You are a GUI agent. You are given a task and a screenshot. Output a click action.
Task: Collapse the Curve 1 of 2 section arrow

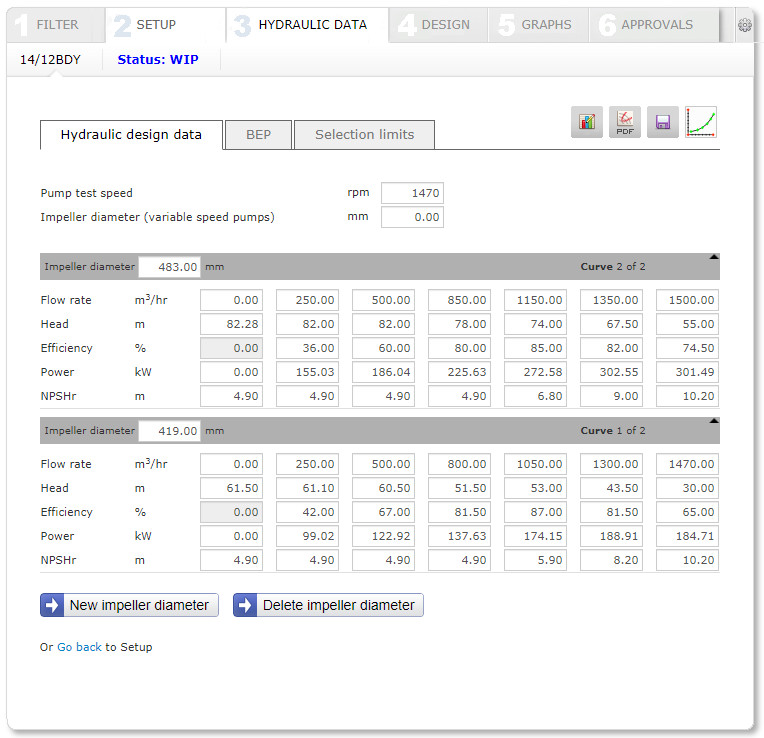(x=714, y=421)
